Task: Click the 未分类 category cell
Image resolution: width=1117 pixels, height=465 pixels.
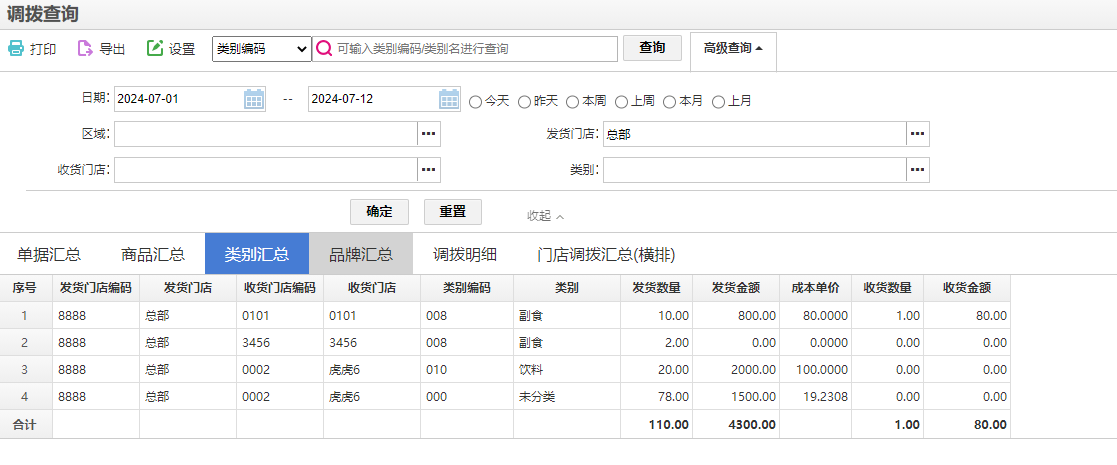Action: click(x=567, y=397)
